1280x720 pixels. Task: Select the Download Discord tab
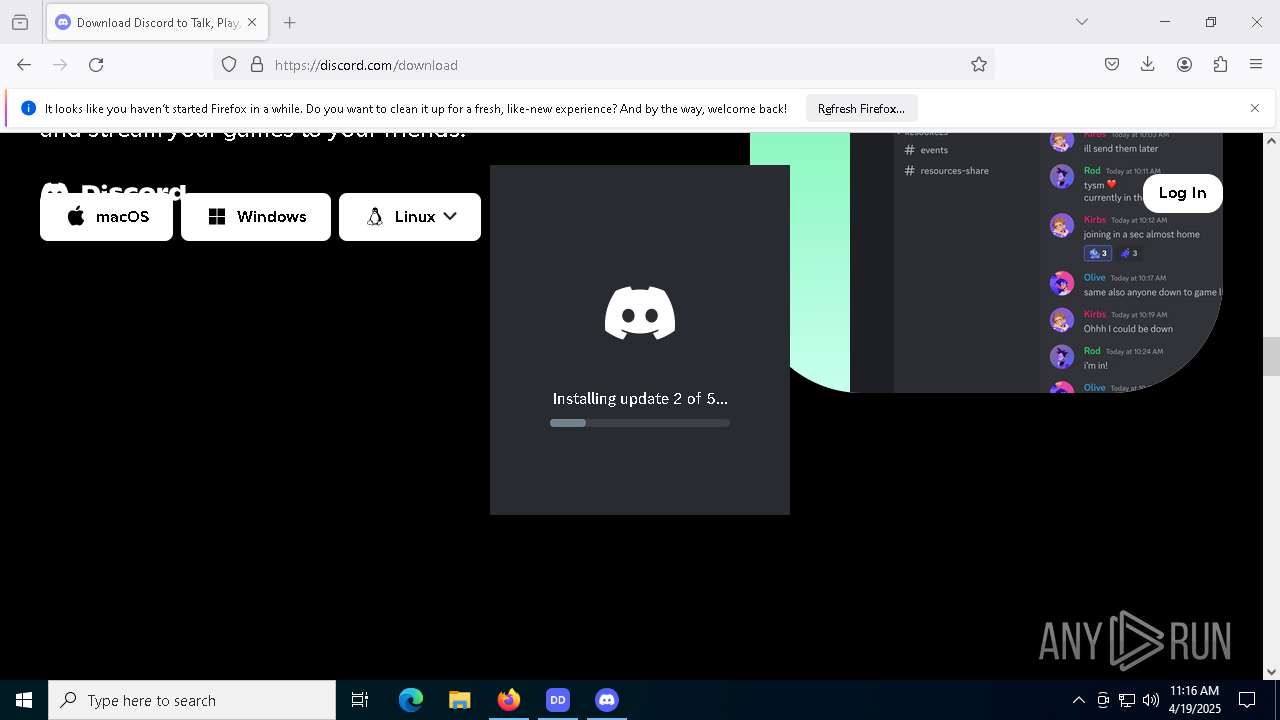[157, 22]
